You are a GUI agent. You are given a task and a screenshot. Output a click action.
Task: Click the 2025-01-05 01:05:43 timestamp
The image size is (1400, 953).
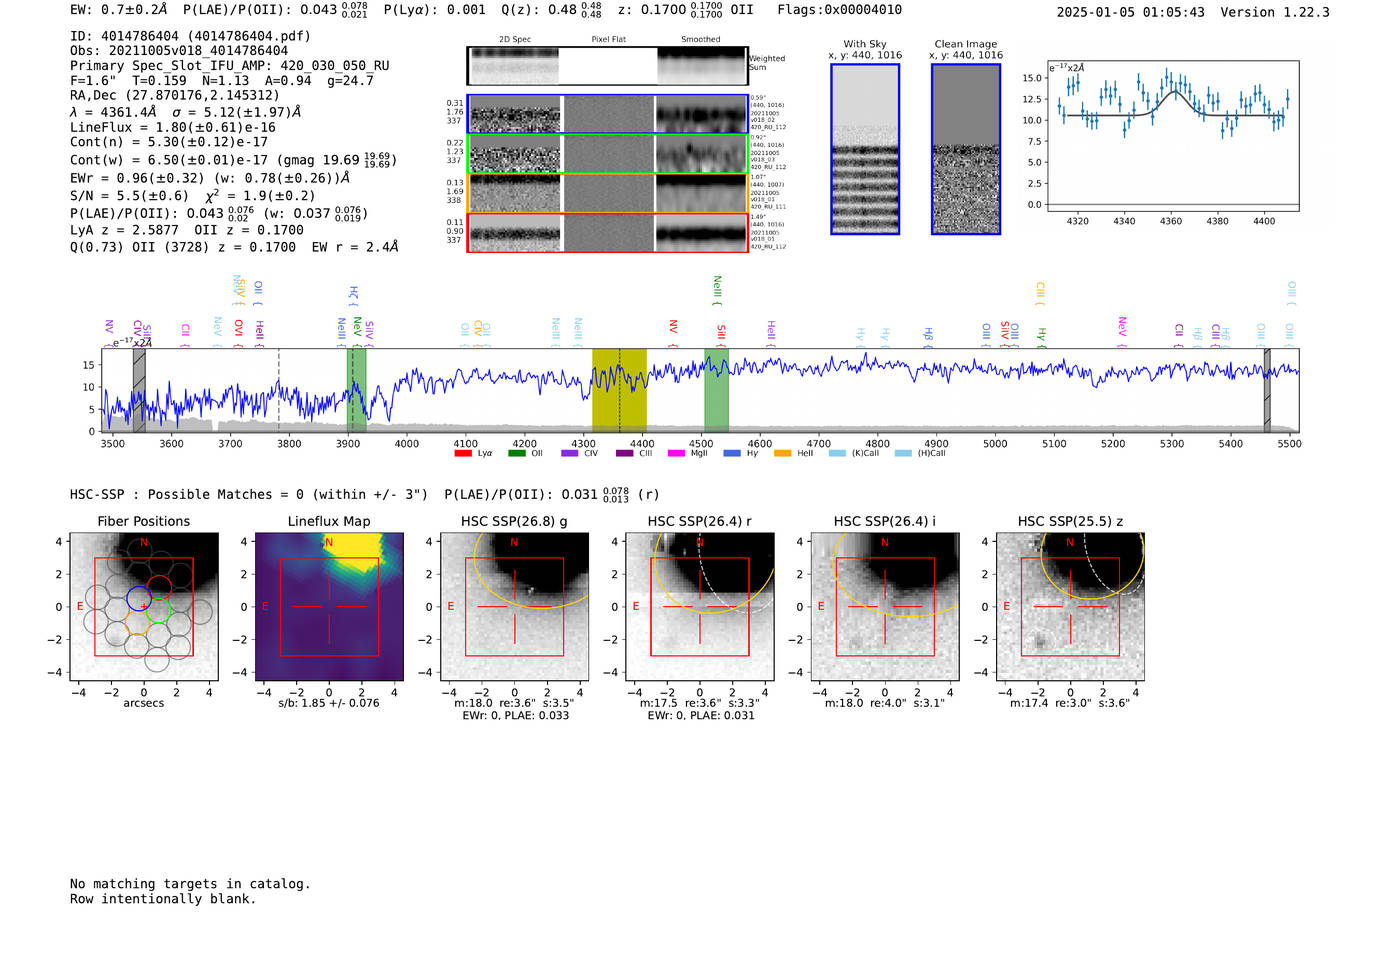tap(1131, 12)
